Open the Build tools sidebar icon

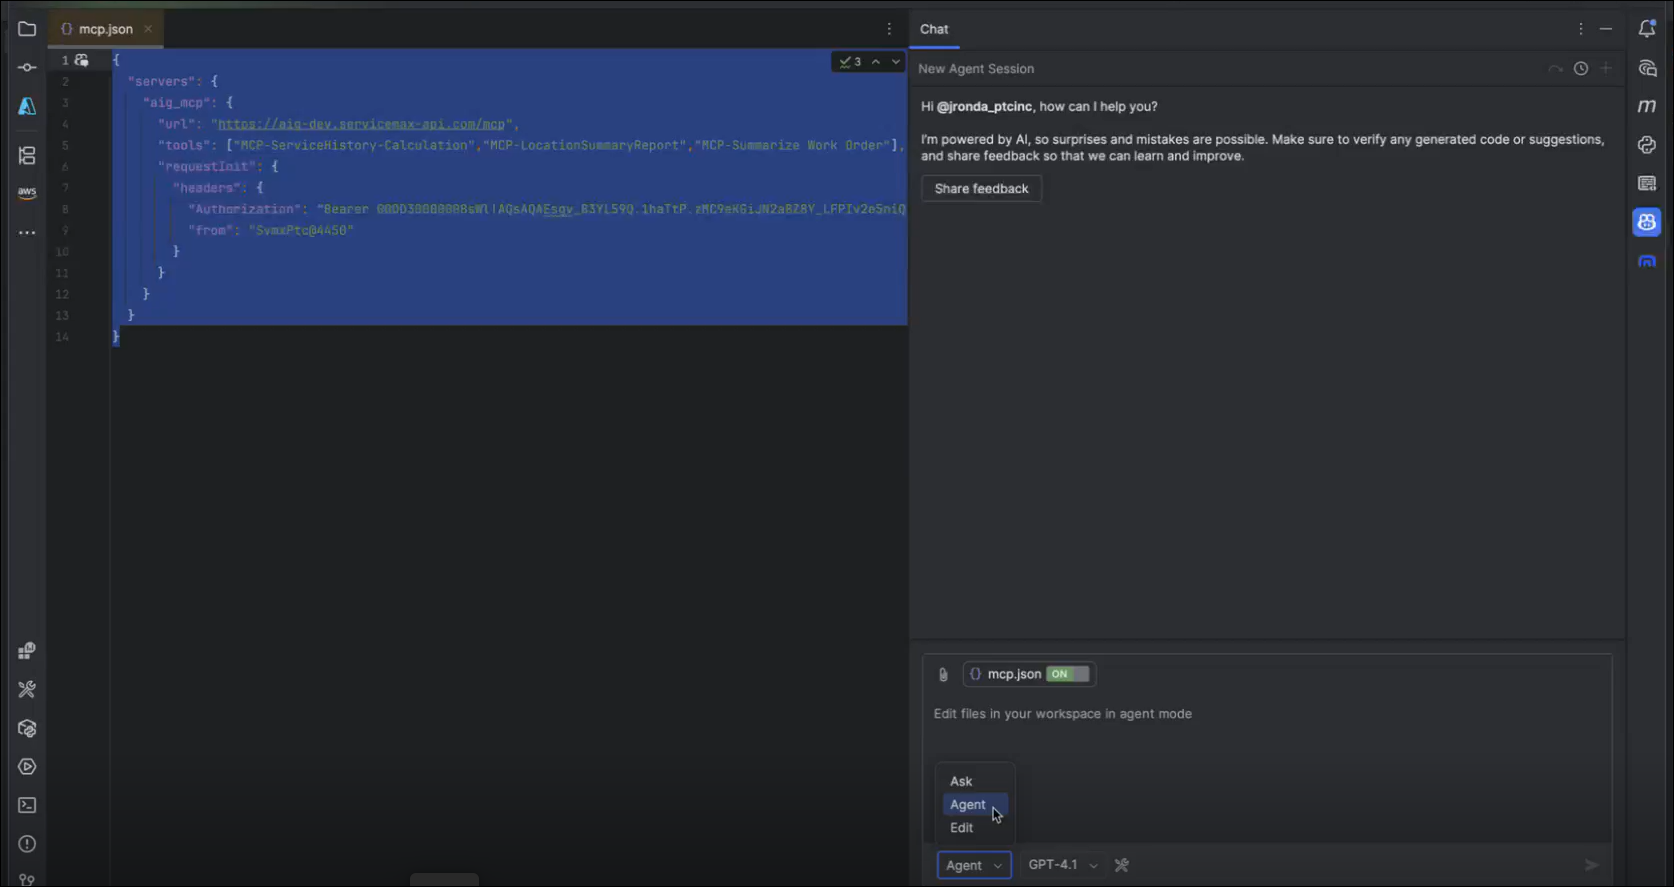[27, 689]
